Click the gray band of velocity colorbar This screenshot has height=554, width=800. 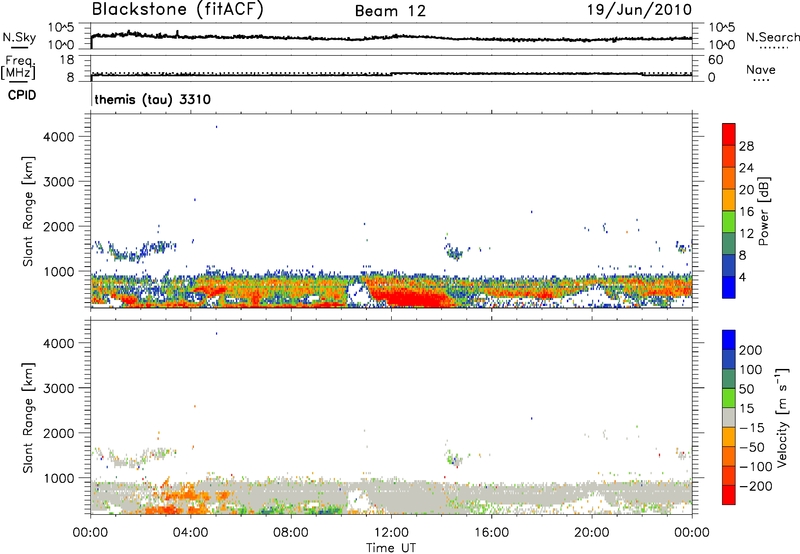pyautogui.click(x=729, y=417)
